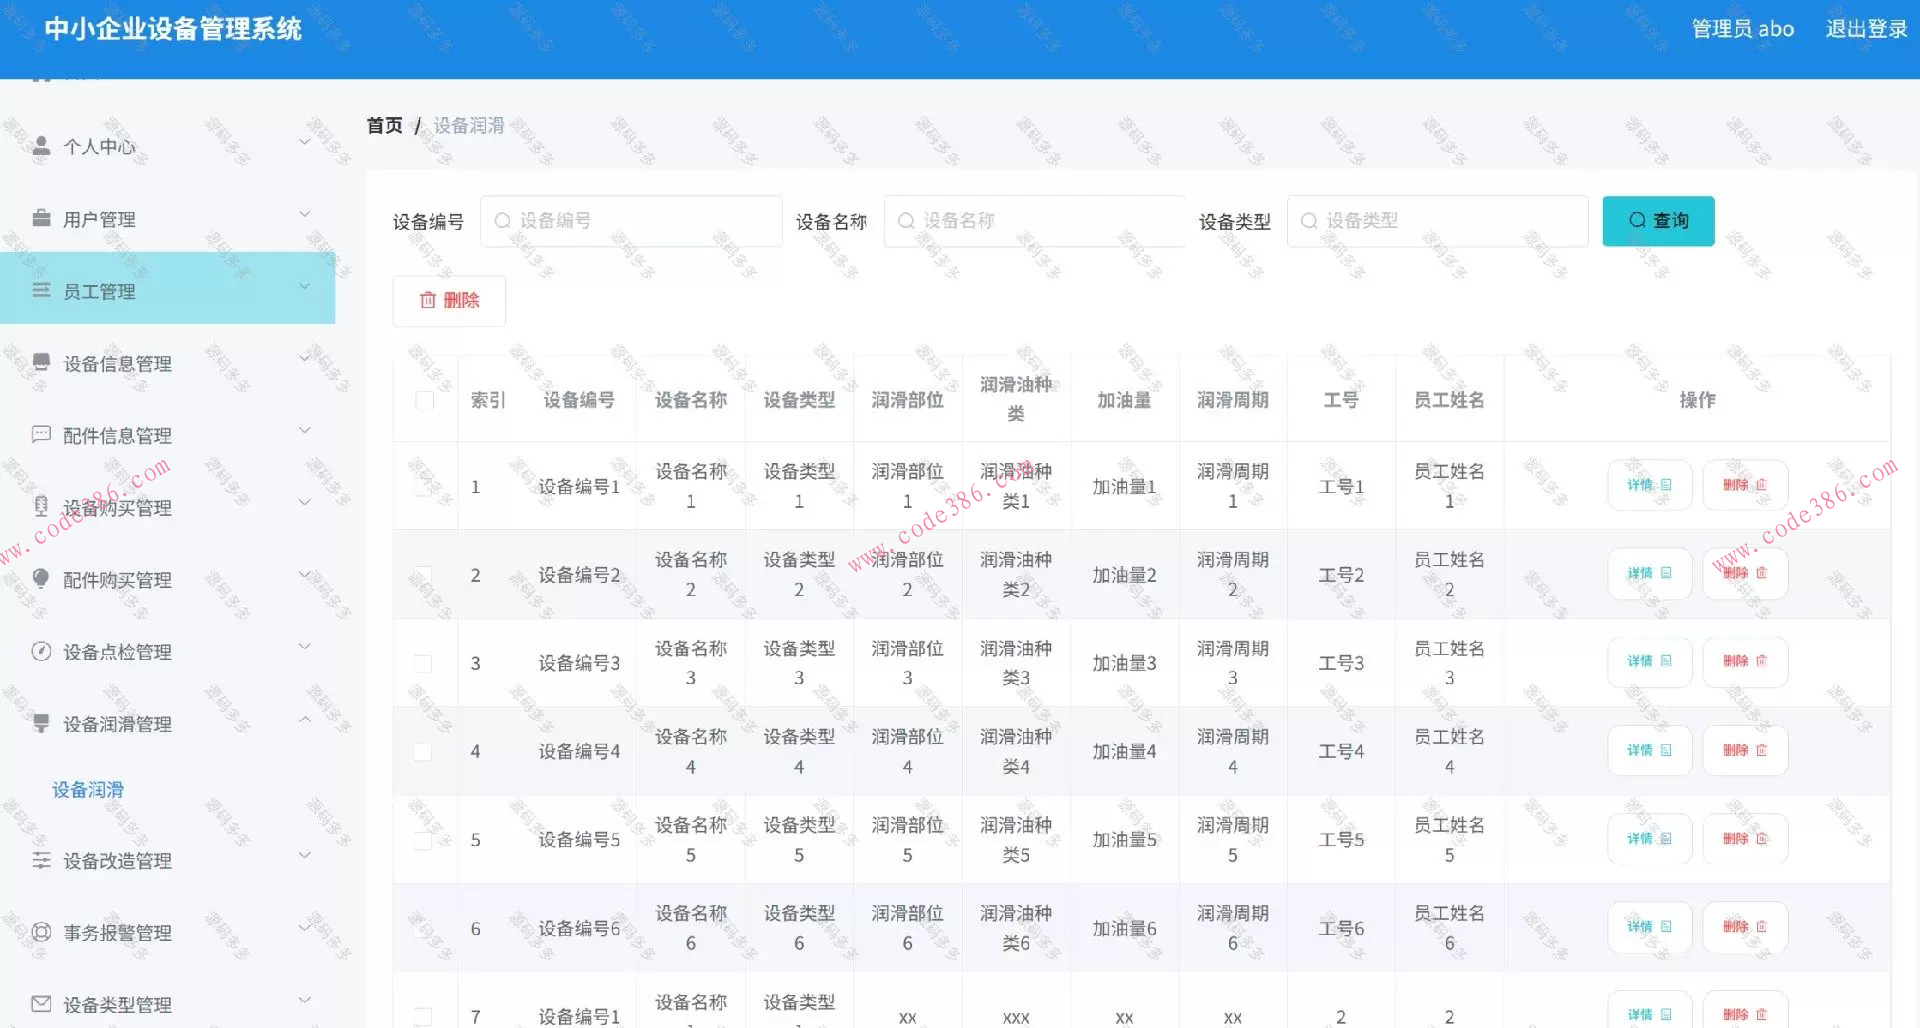Click the 事务报警管理 bell icon
This screenshot has height=1028, width=1920.
tap(41, 932)
